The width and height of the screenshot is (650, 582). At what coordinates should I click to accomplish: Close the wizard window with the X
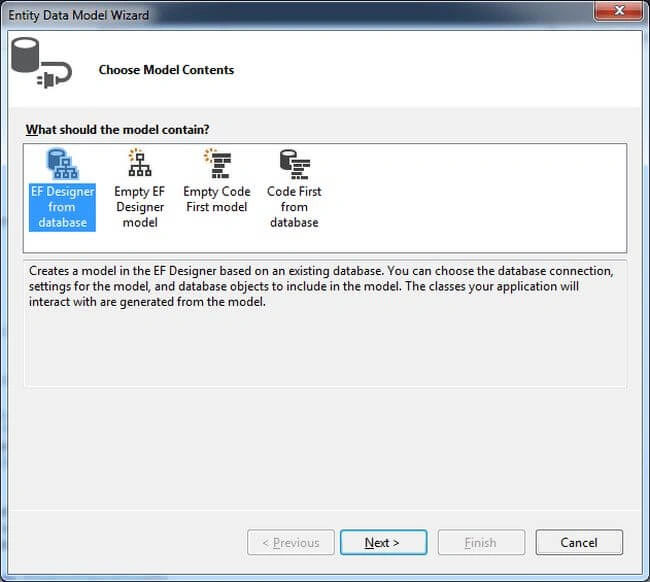point(618,10)
